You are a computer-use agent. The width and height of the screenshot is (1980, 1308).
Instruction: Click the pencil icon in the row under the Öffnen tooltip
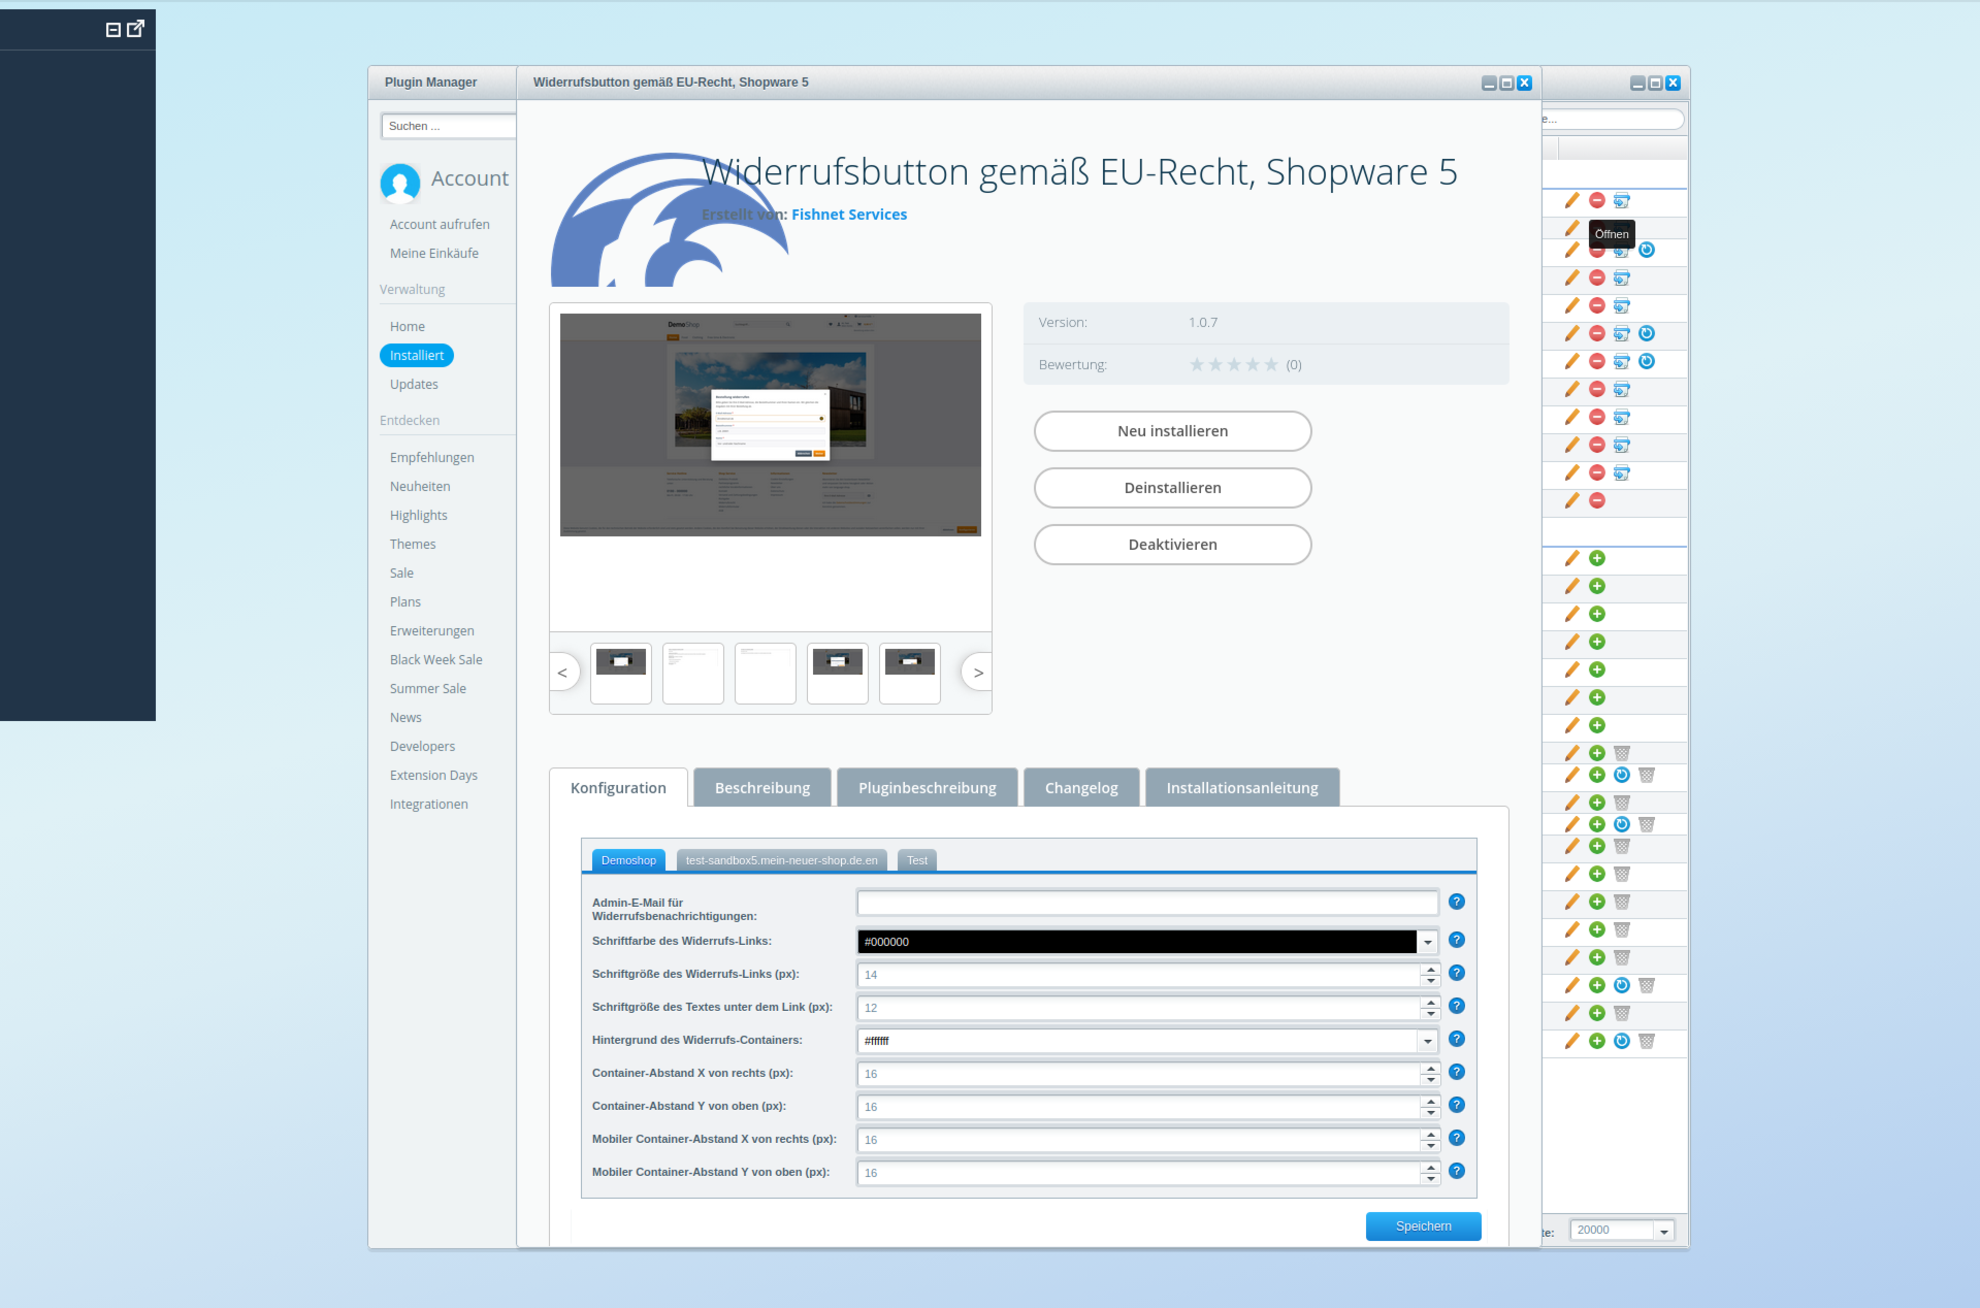[1572, 250]
